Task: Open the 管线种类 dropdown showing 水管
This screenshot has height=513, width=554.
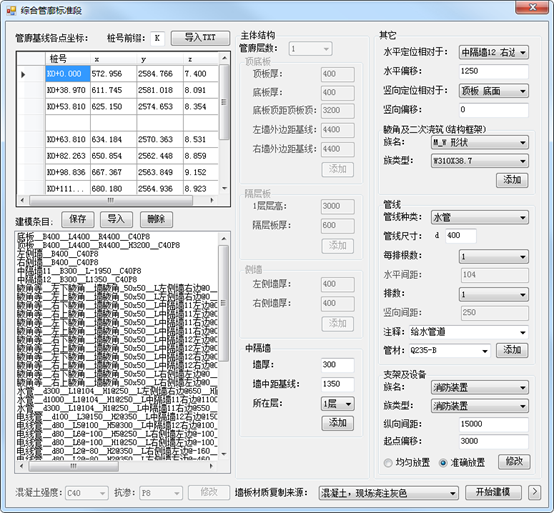Action: tap(480, 218)
